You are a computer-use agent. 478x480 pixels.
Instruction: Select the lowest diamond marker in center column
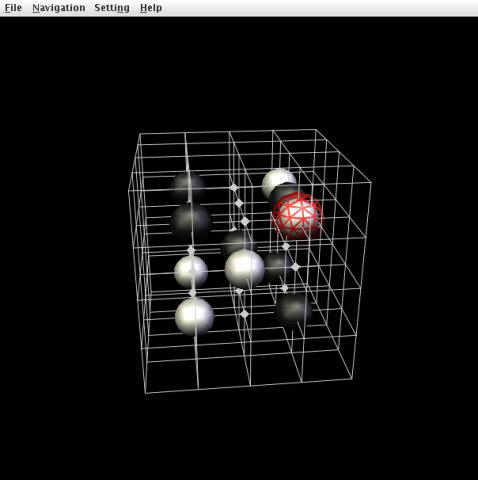pos(244,314)
